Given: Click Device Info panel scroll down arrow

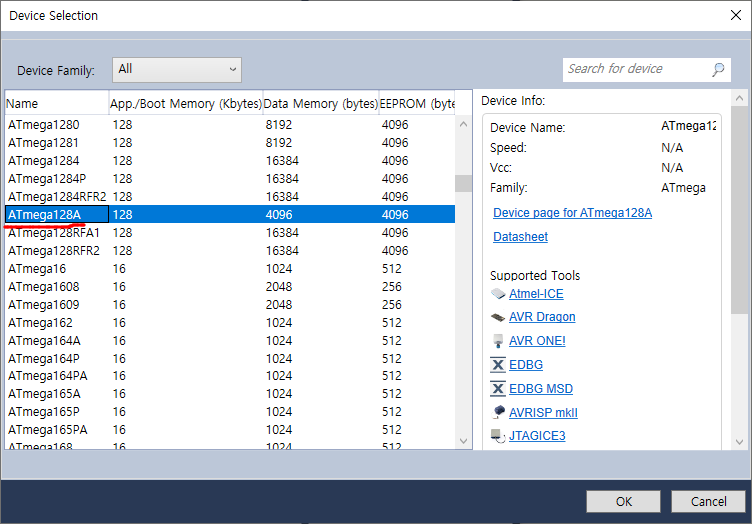Looking at the screenshot, I should 740,442.
